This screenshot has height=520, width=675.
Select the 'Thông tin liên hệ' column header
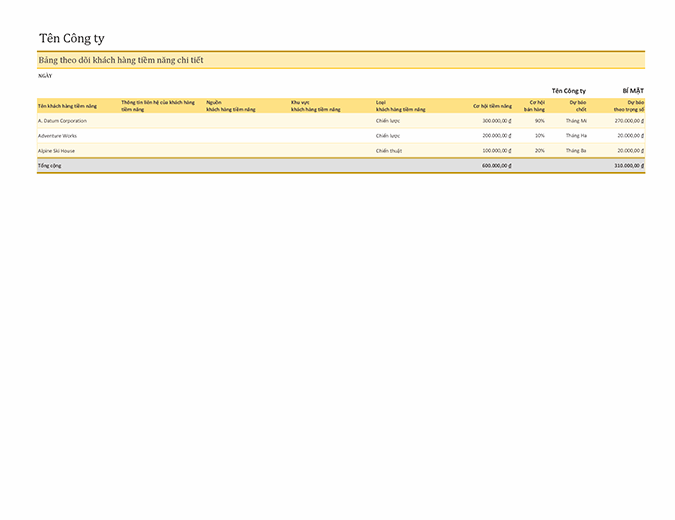158,105
